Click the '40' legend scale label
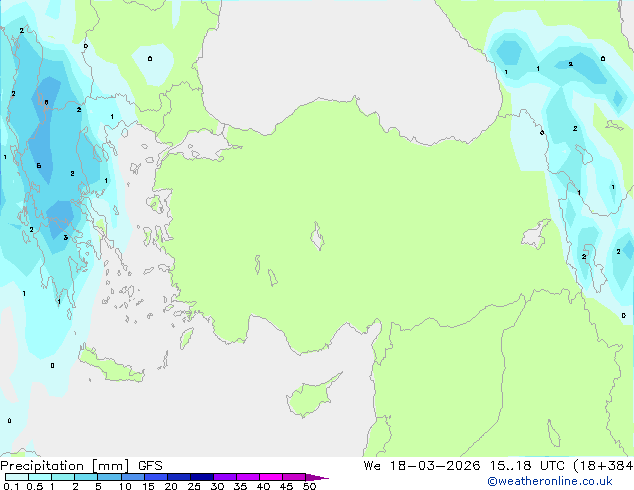Image resolution: width=634 pixels, height=490 pixels. (263, 486)
